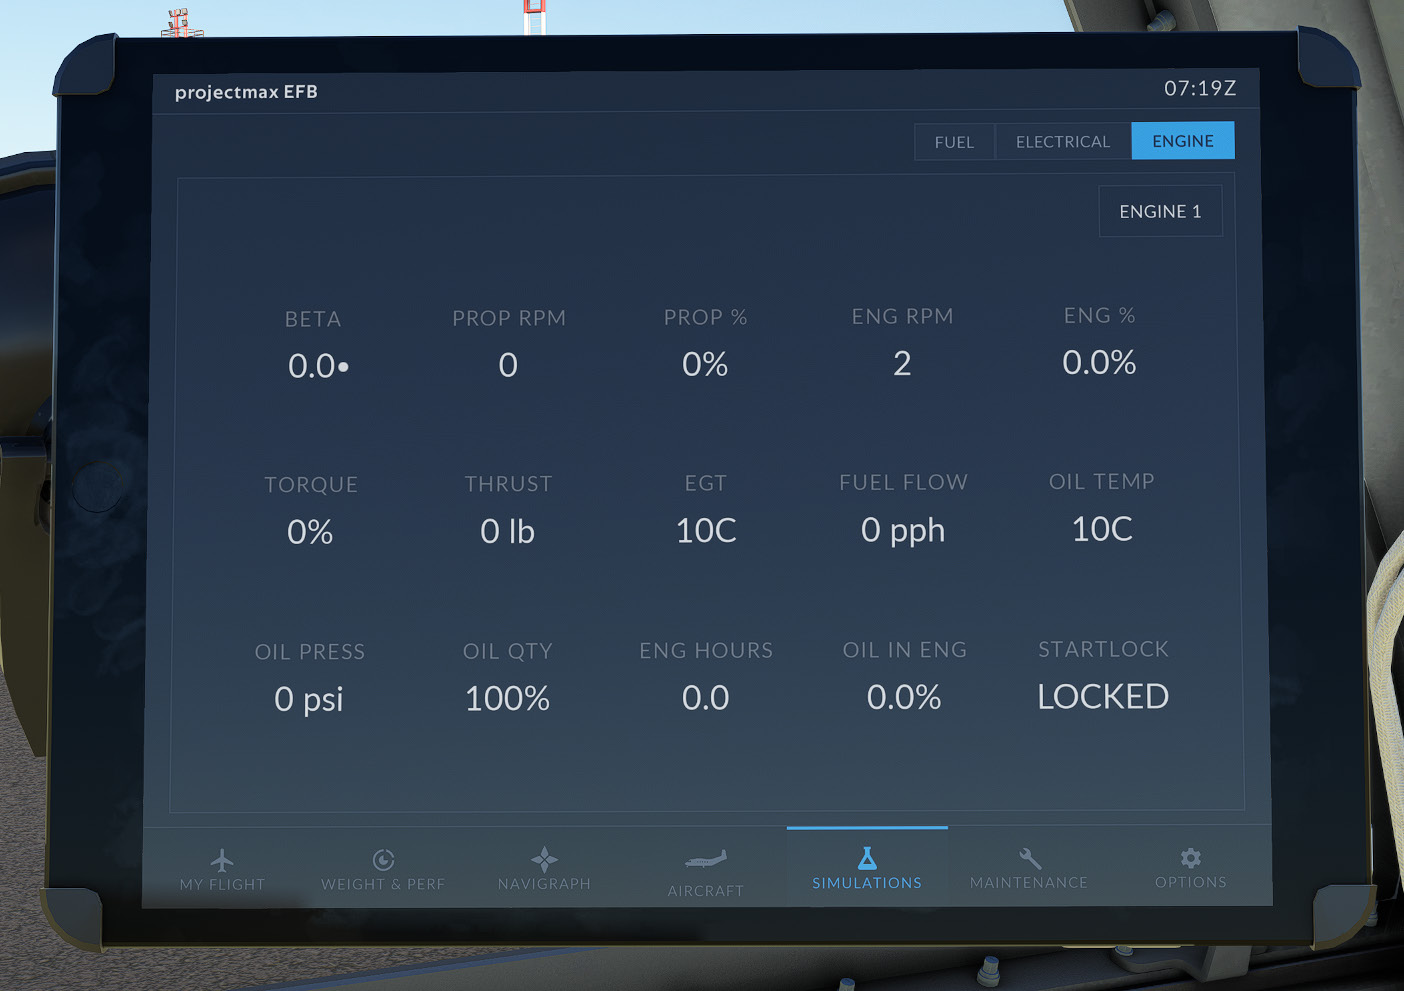The height and width of the screenshot is (991, 1404).
Task: Click the WEIGHT & PERF label
Action: [383, 884]
